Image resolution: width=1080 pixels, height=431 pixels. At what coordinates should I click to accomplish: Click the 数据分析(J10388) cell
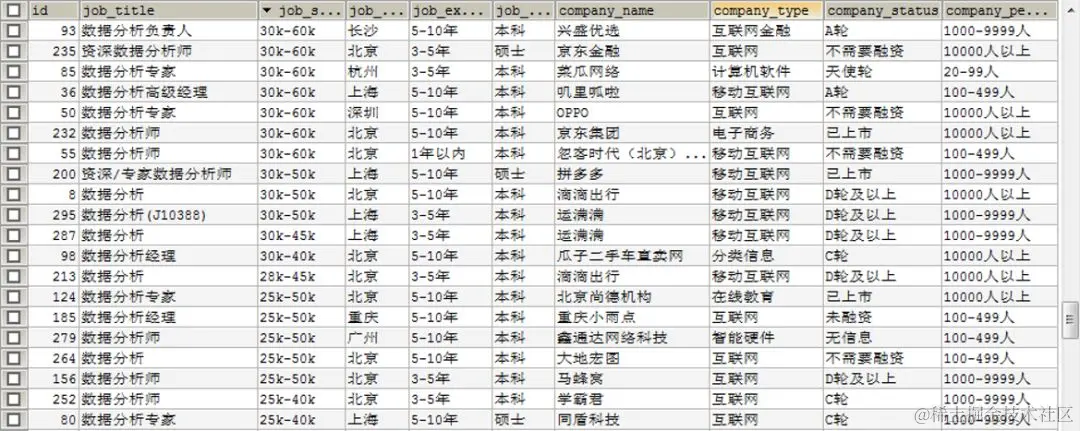169,215
